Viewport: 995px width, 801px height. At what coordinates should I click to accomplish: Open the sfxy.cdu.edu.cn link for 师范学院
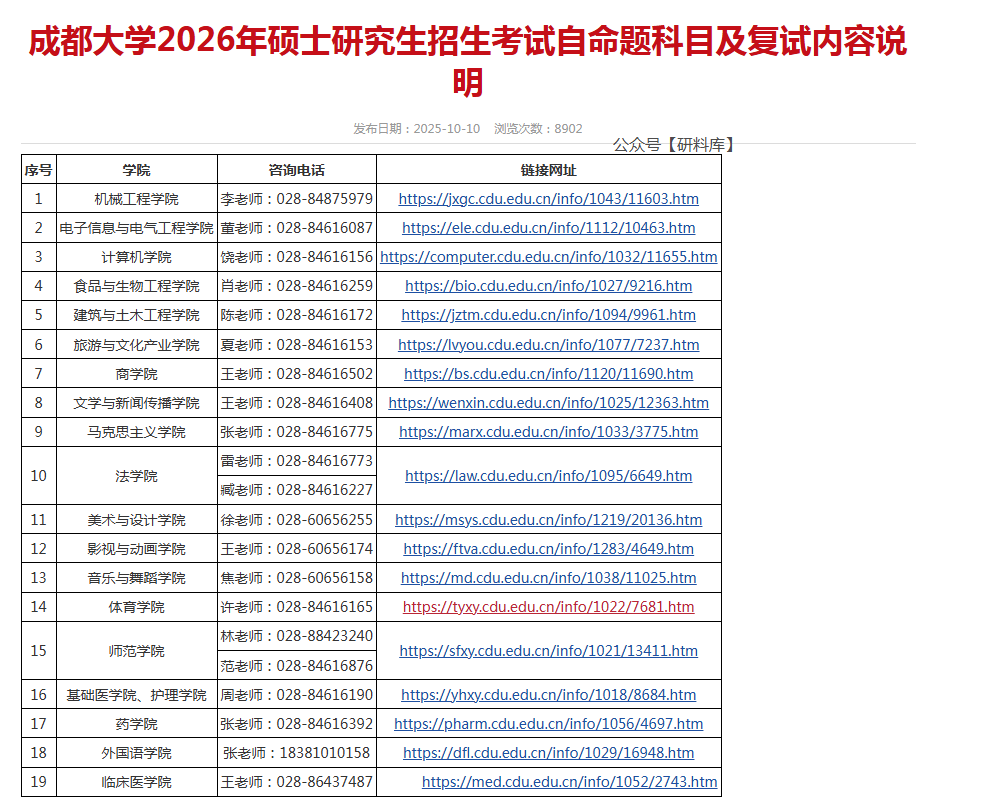point(548,651)
